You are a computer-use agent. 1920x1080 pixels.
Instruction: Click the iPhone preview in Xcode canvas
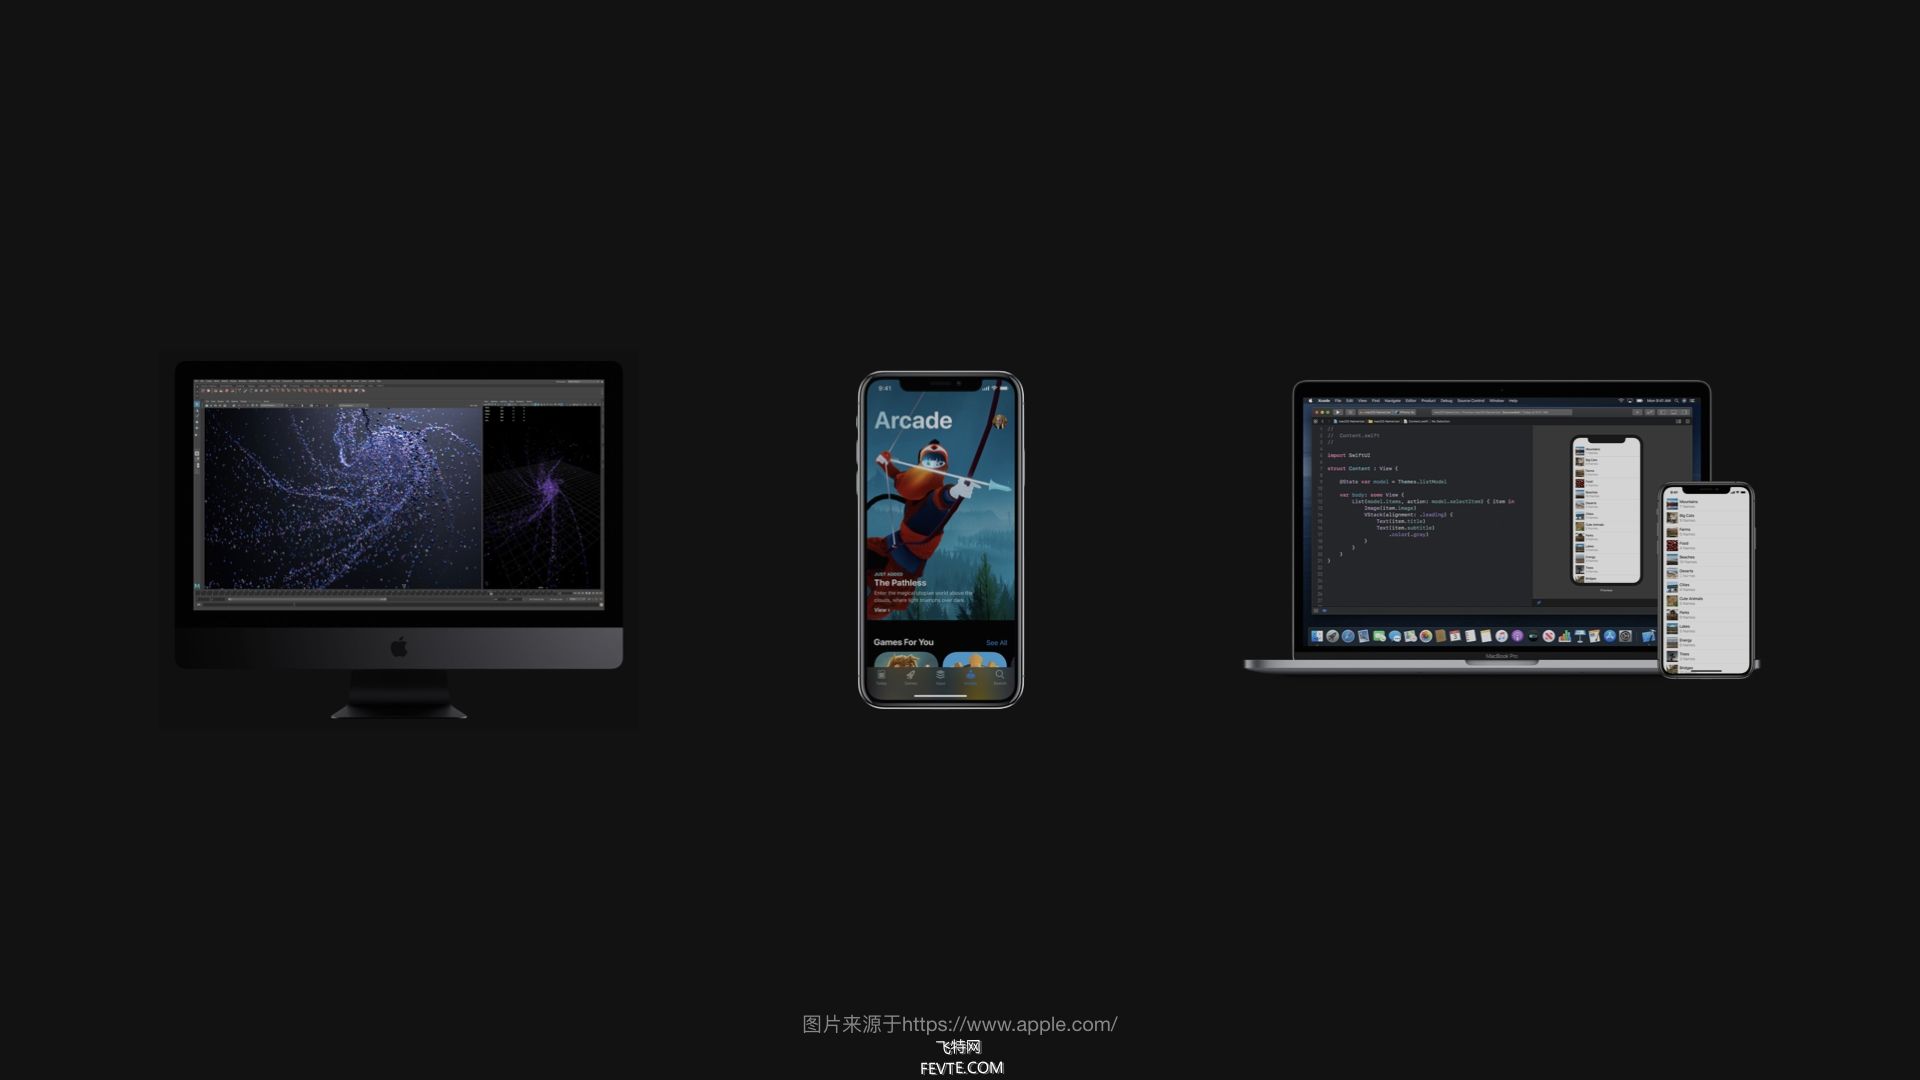coord(1606,510)
